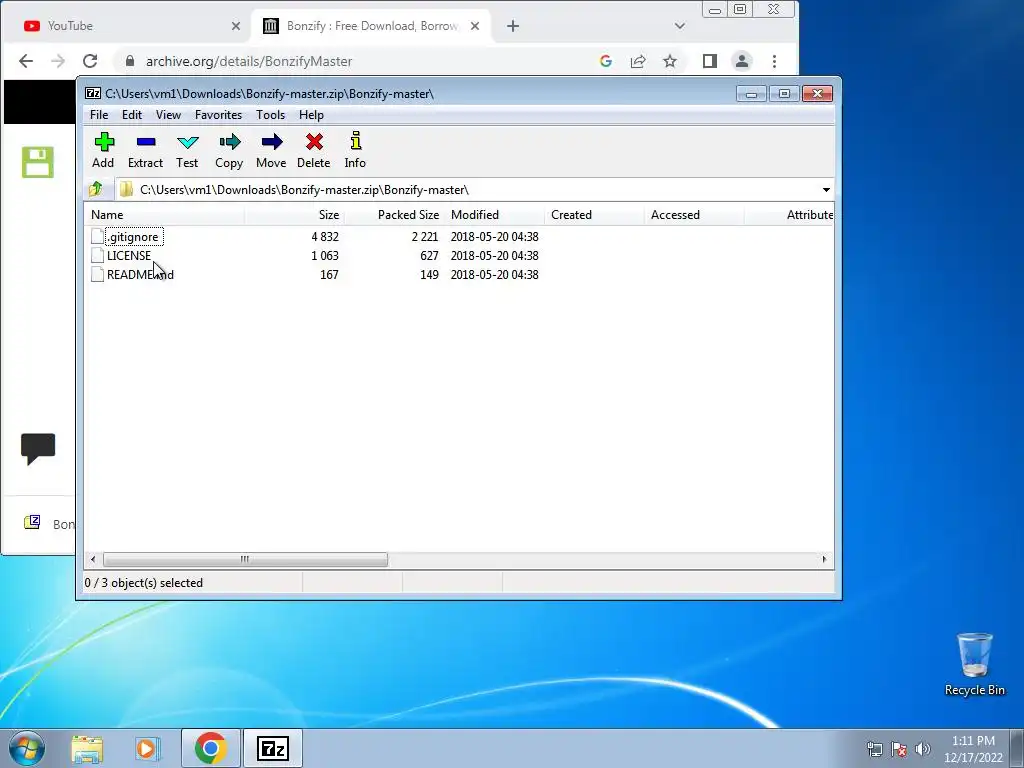The height and width of the screenshot is (768, 1024).
Task: Open the Windows Start button
Action: pyautogui.click(x=27, y=748)
